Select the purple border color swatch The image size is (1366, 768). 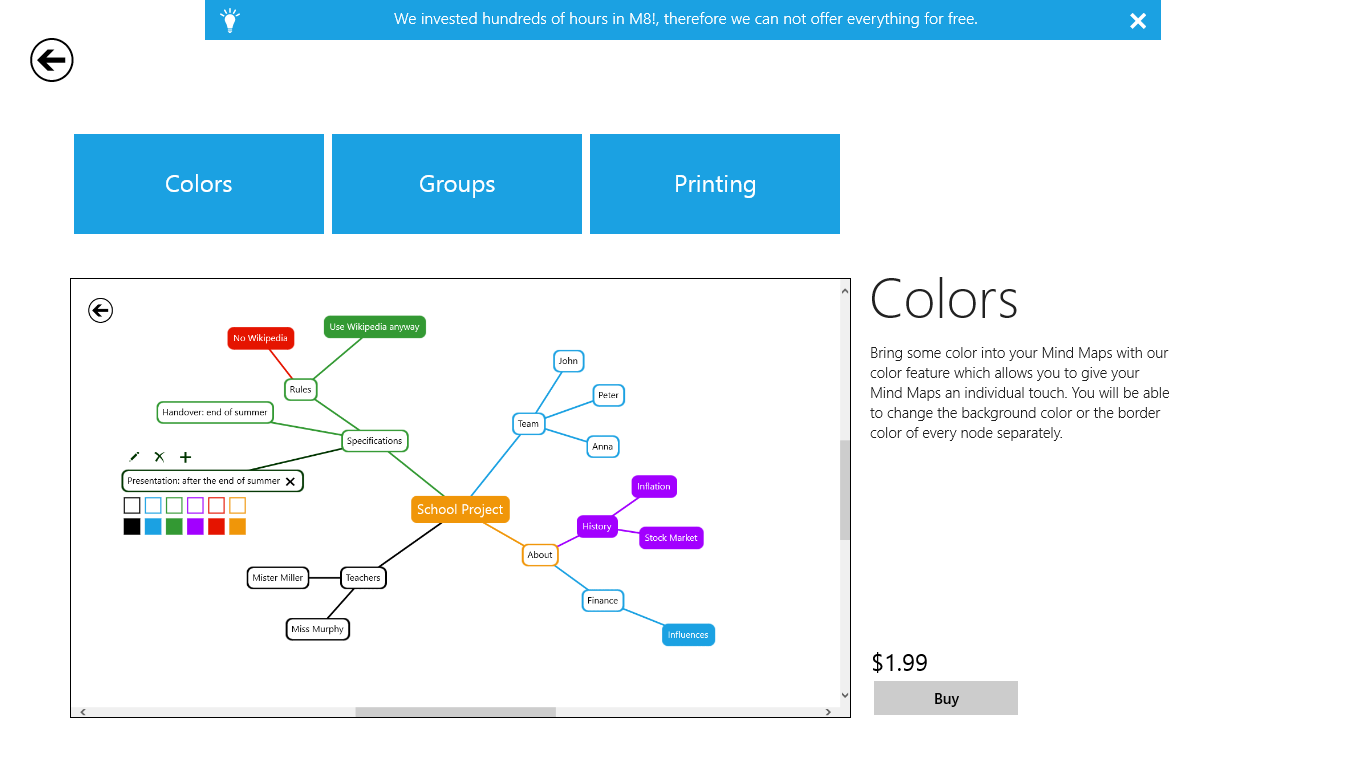tap(195, 505)
